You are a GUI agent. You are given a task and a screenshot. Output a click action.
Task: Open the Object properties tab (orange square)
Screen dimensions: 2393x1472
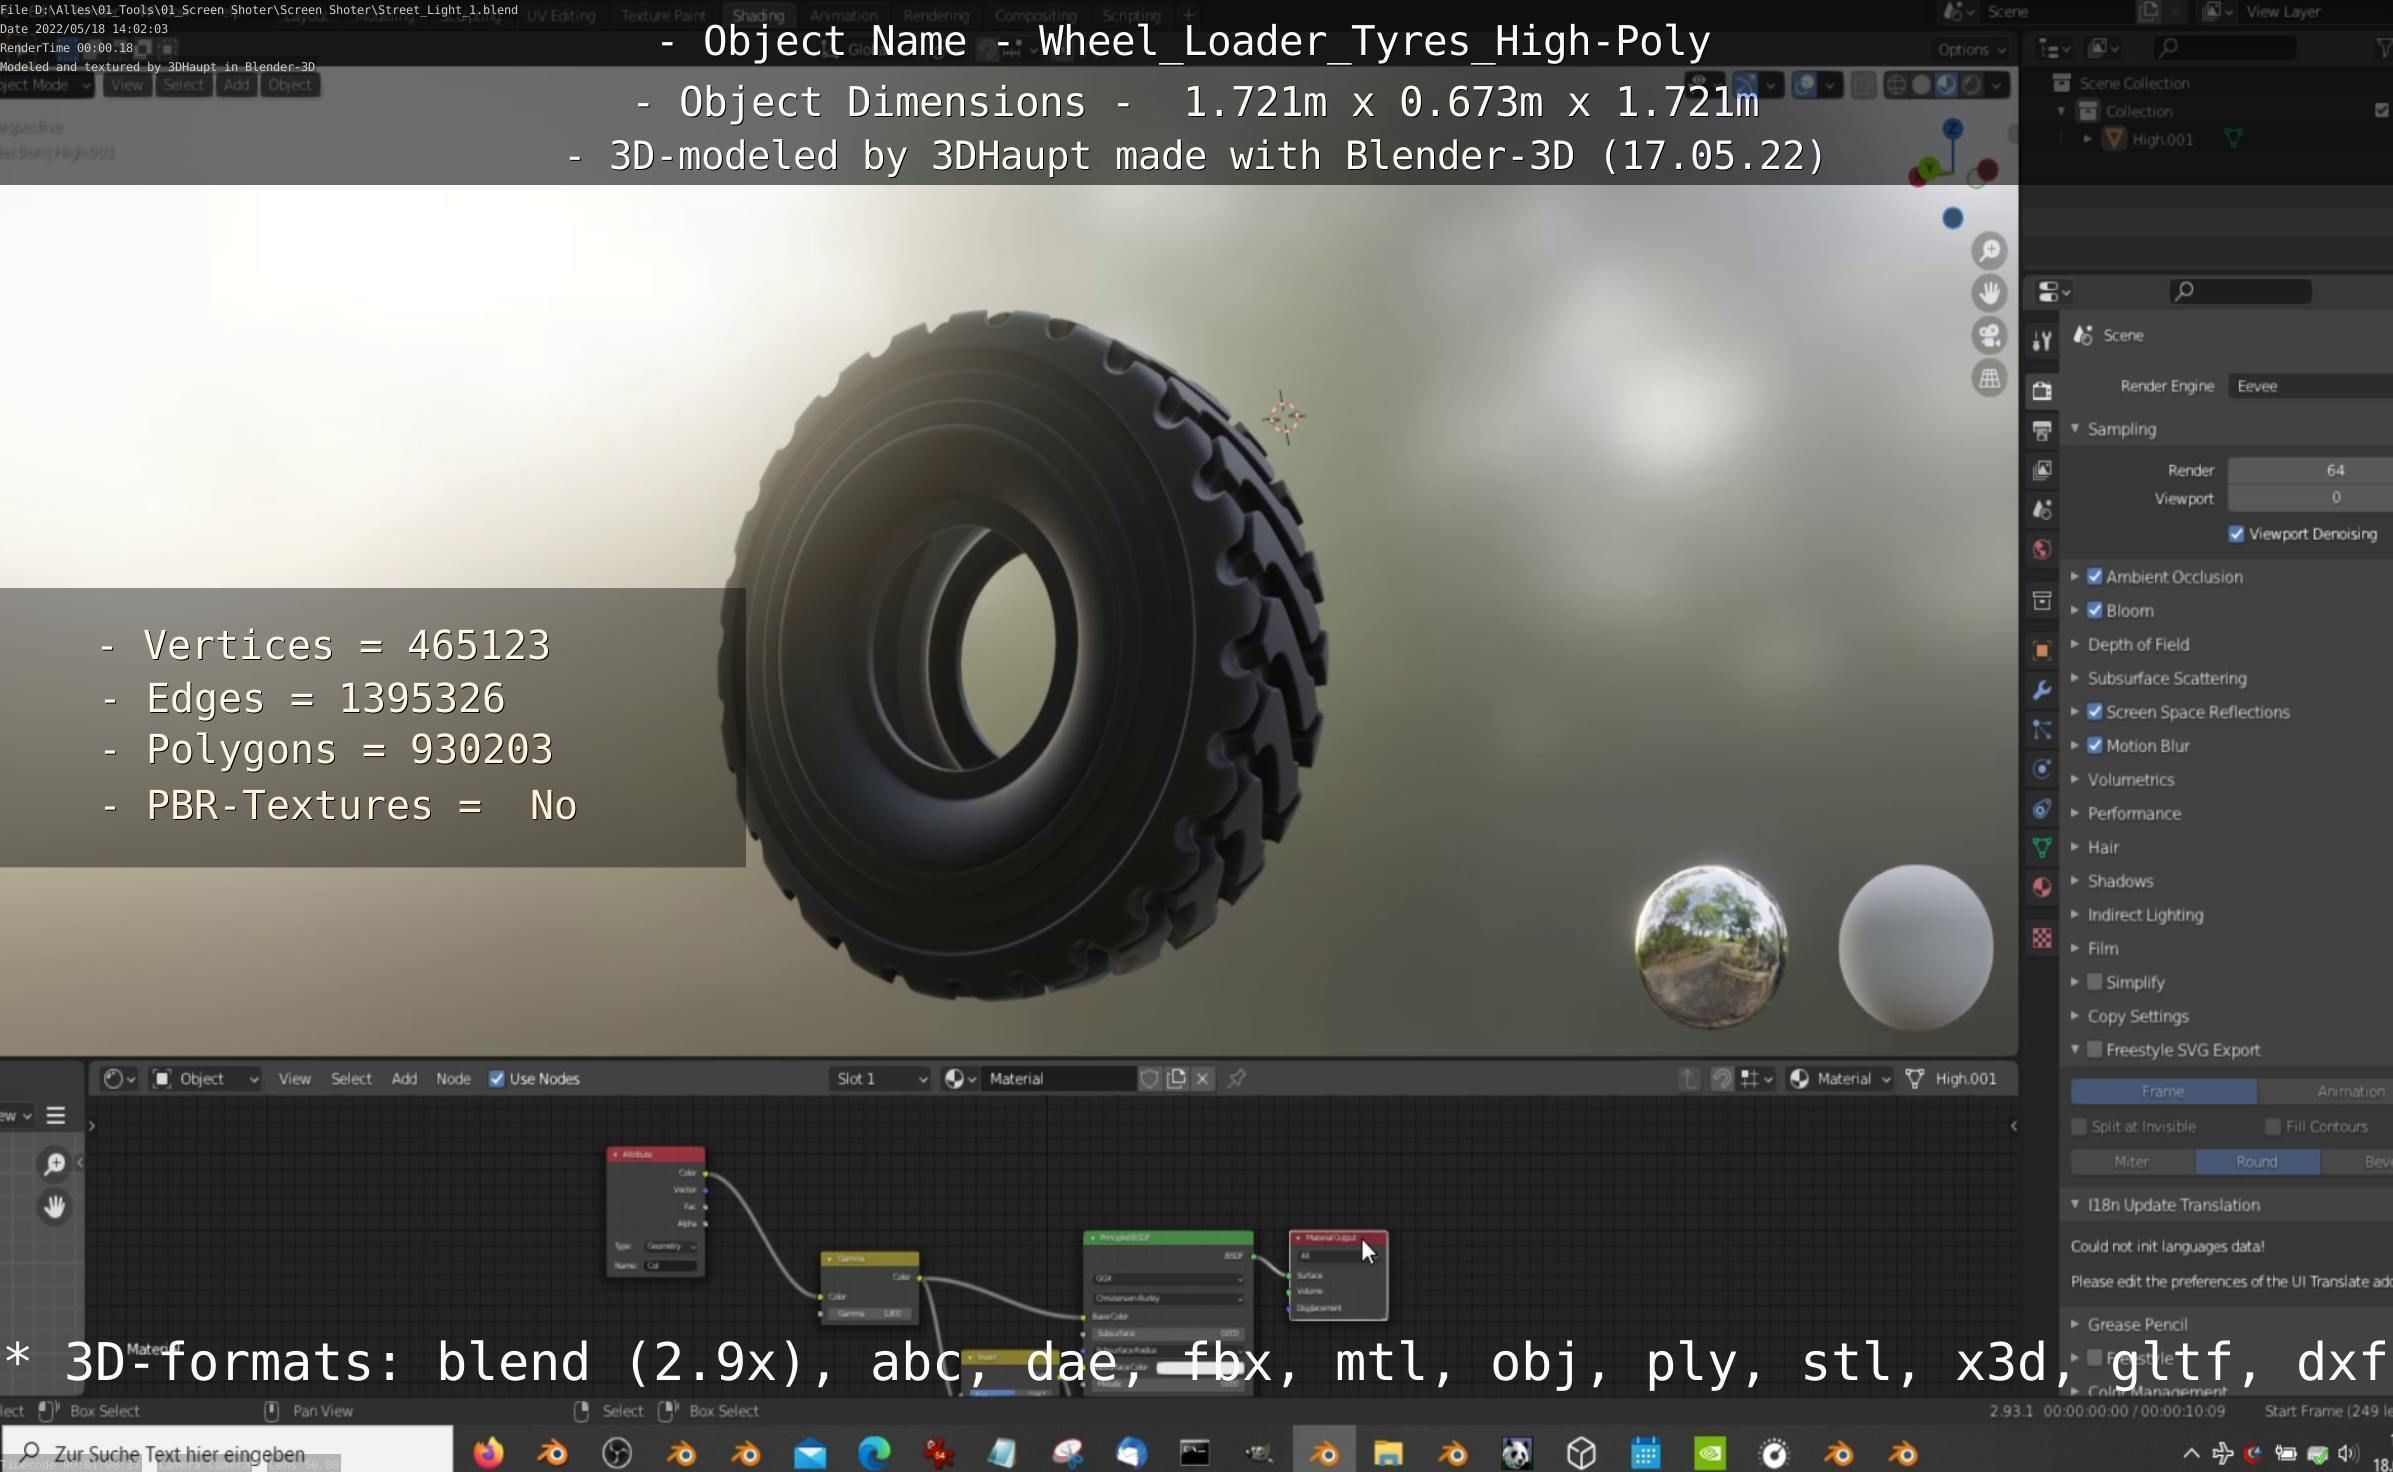click(2042, 650)
